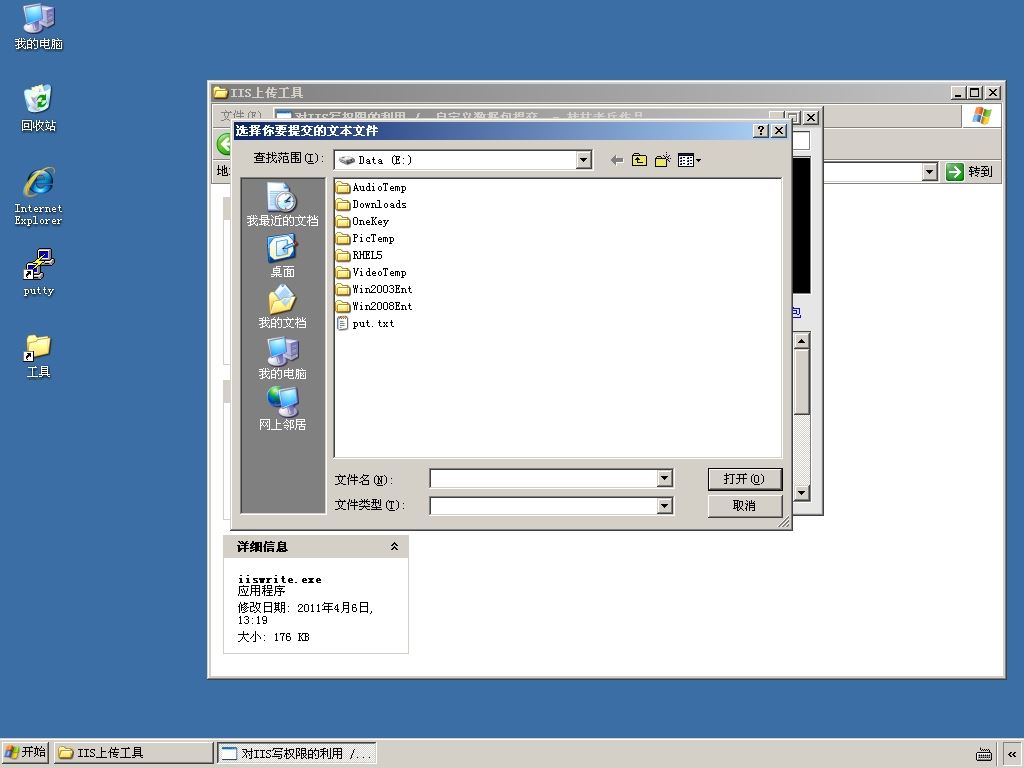1024x768 pixels.
Task: Collapse the 详细信息 details panel
Action: point(394,547)
